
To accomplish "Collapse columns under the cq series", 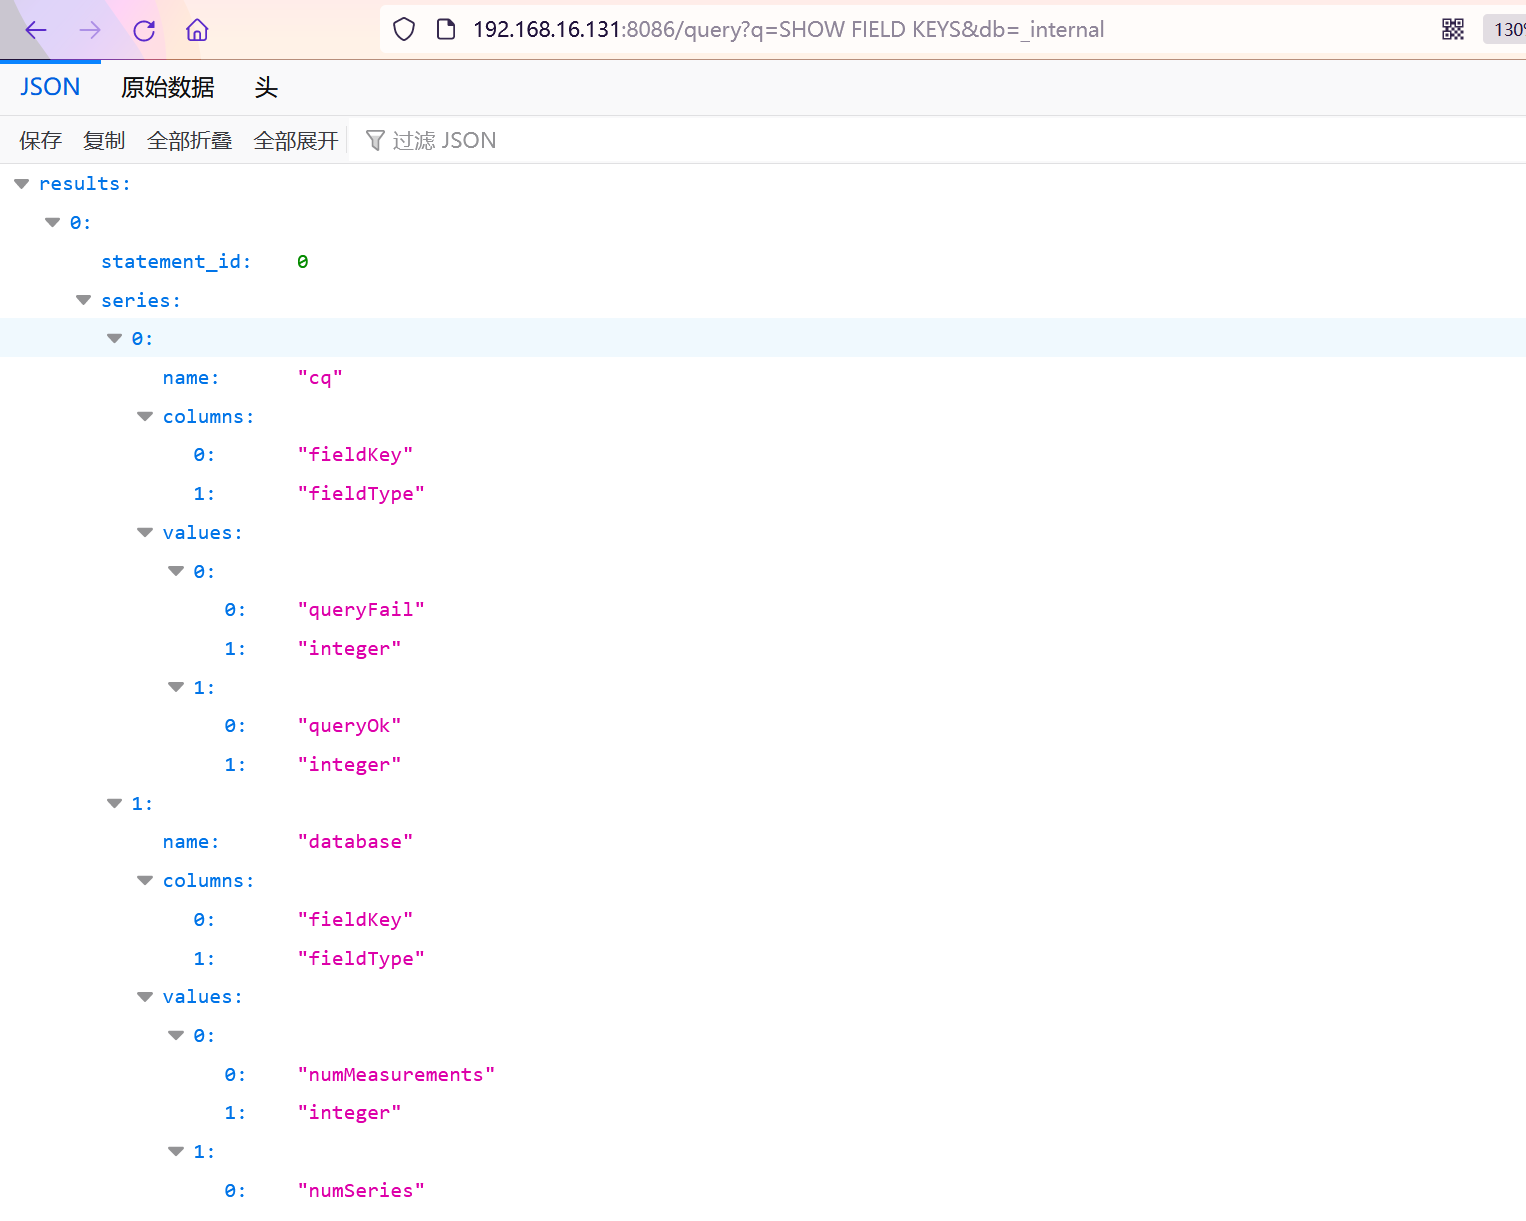I will coord(145,416).
